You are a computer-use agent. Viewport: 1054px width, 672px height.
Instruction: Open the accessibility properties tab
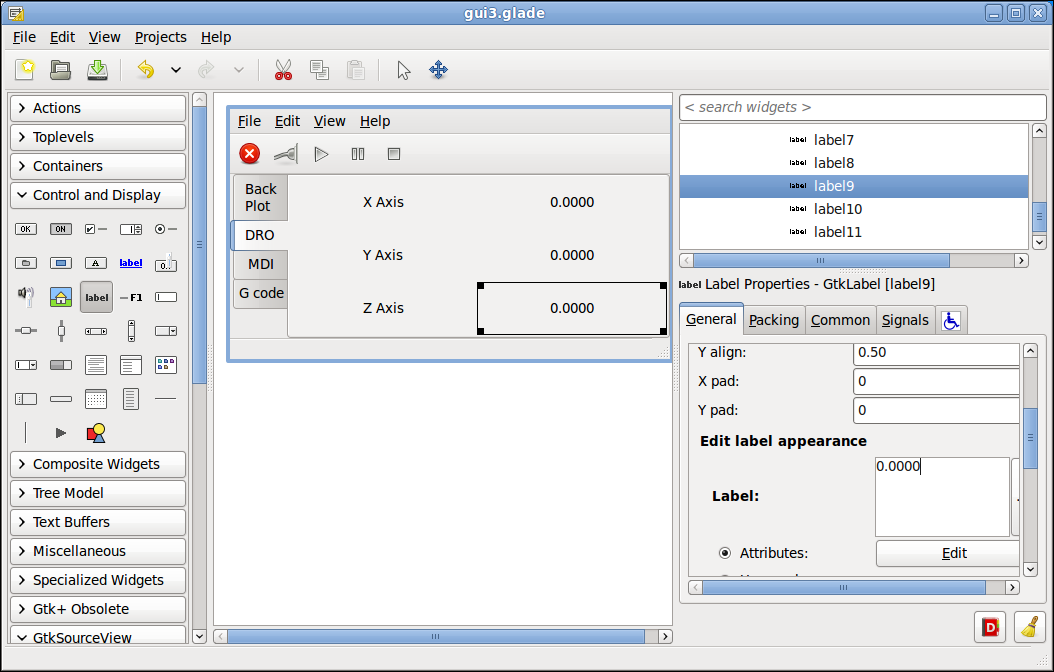(950, 321)
